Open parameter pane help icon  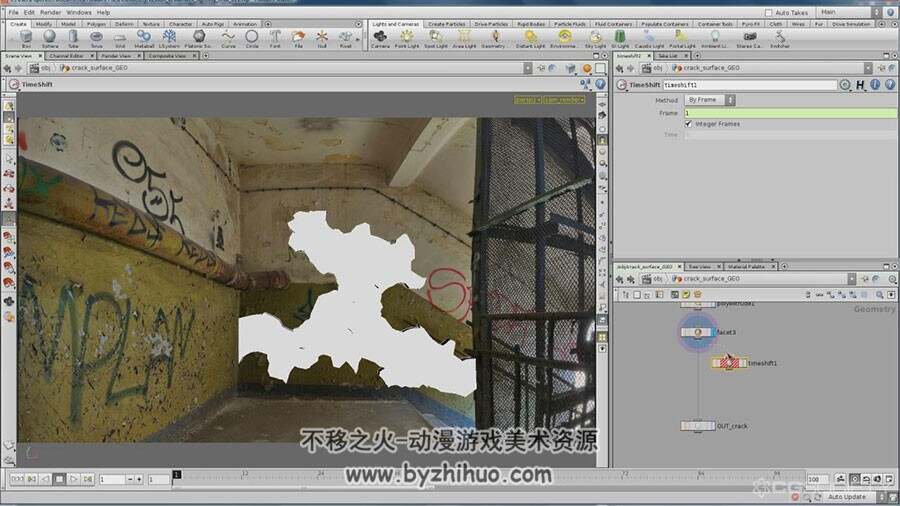tap(890, 84)
